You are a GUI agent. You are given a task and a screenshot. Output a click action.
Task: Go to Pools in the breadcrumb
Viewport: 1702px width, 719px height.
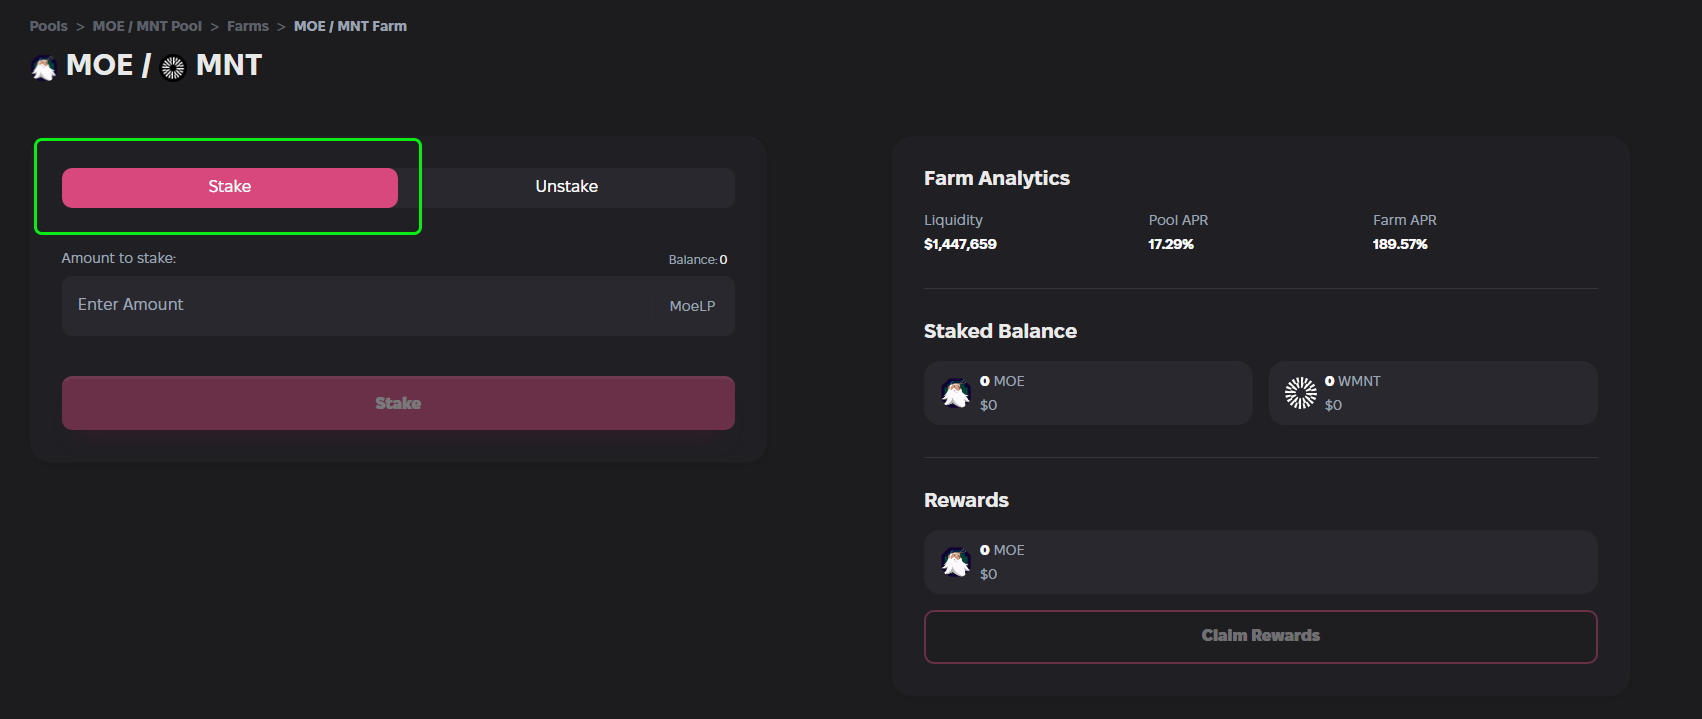[49, 26]
